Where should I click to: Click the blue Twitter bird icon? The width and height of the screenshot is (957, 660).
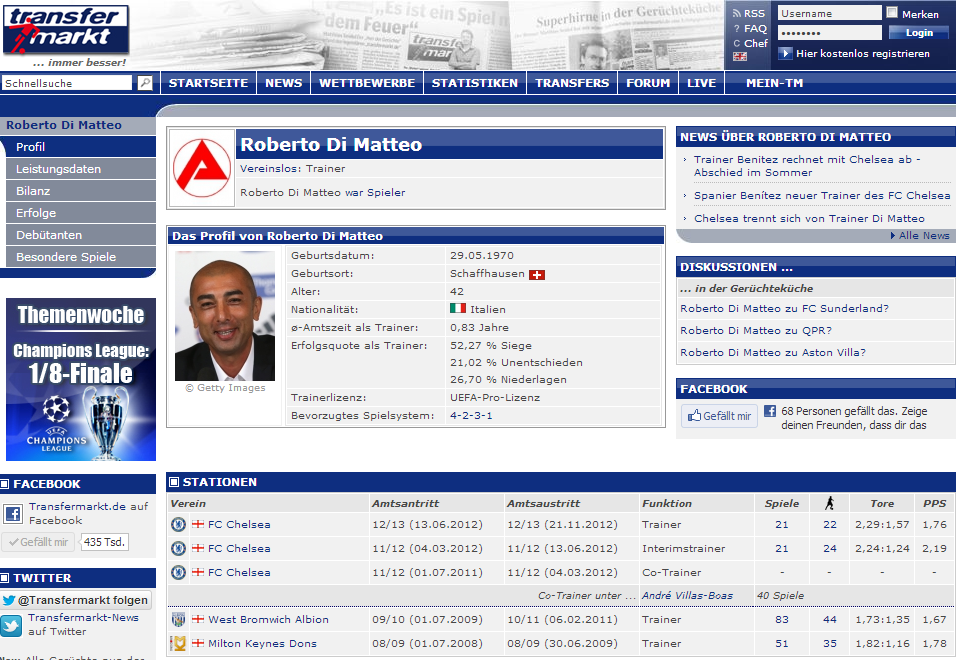[x=11, y=626]
